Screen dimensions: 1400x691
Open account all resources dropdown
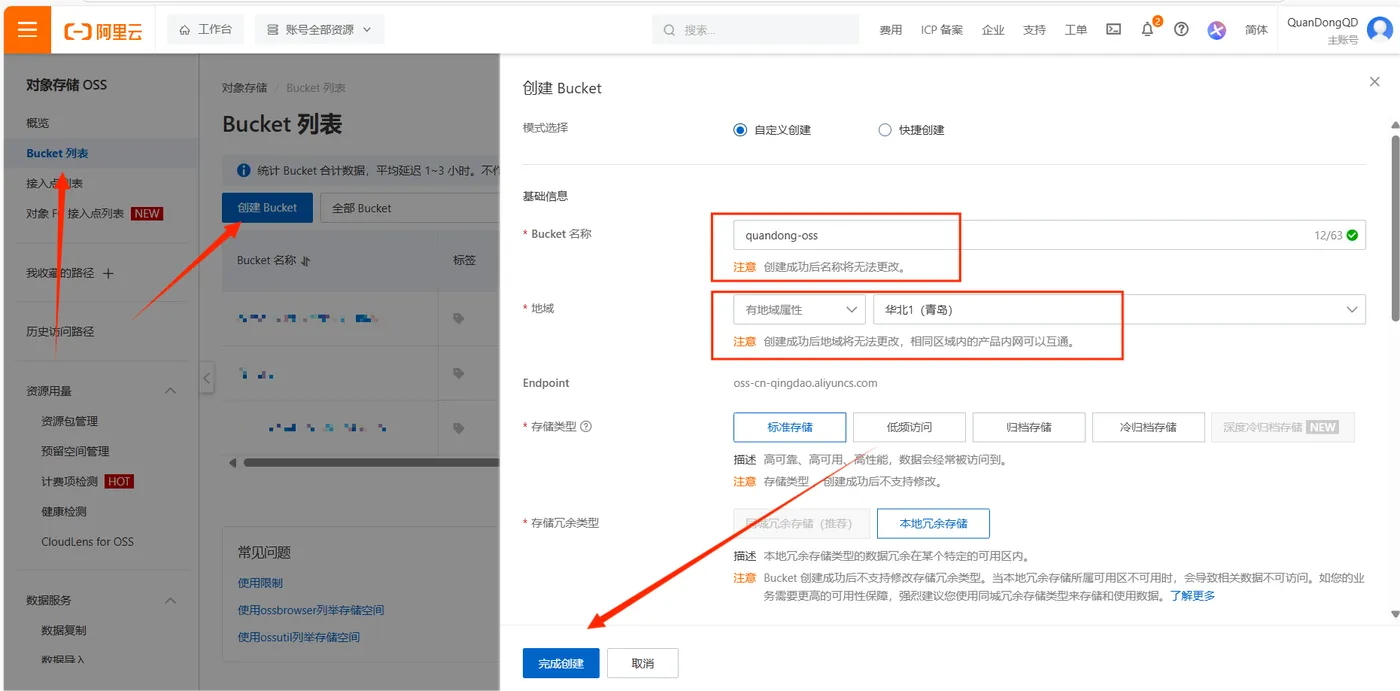[319, 30]
